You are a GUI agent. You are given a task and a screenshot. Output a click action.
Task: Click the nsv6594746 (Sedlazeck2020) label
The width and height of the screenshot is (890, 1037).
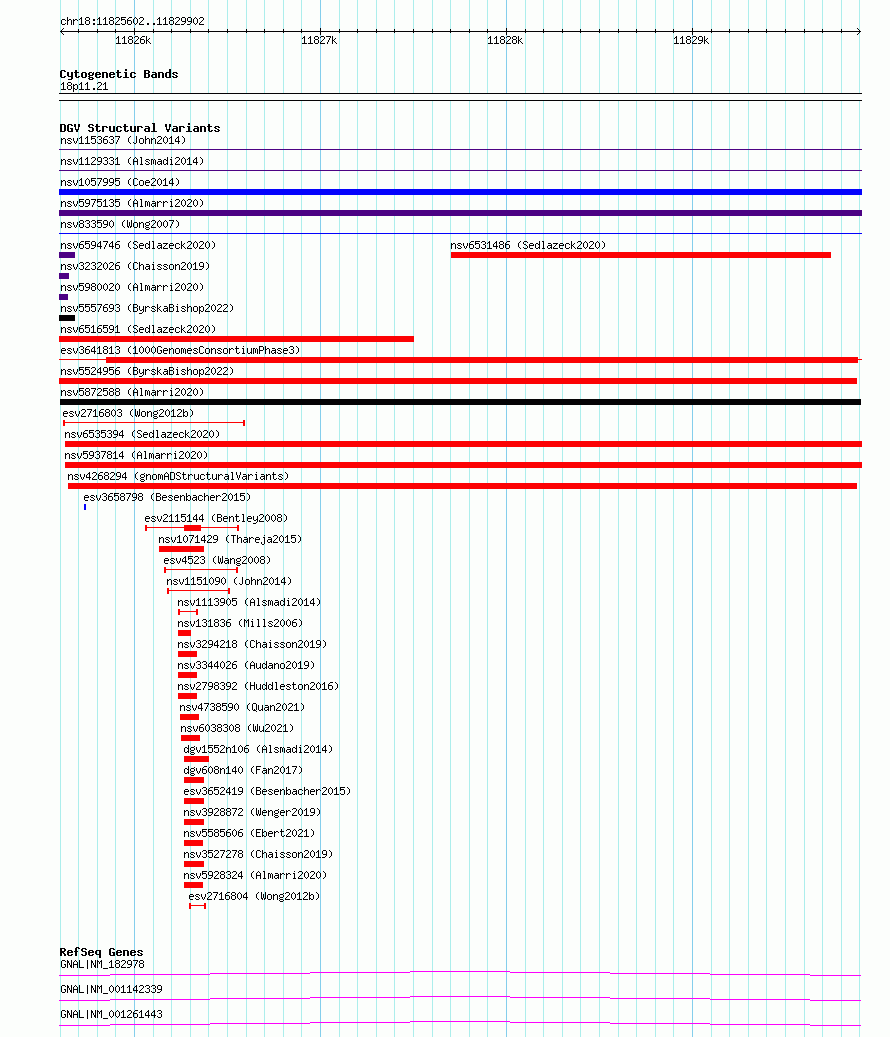click(x=138, y=245)
